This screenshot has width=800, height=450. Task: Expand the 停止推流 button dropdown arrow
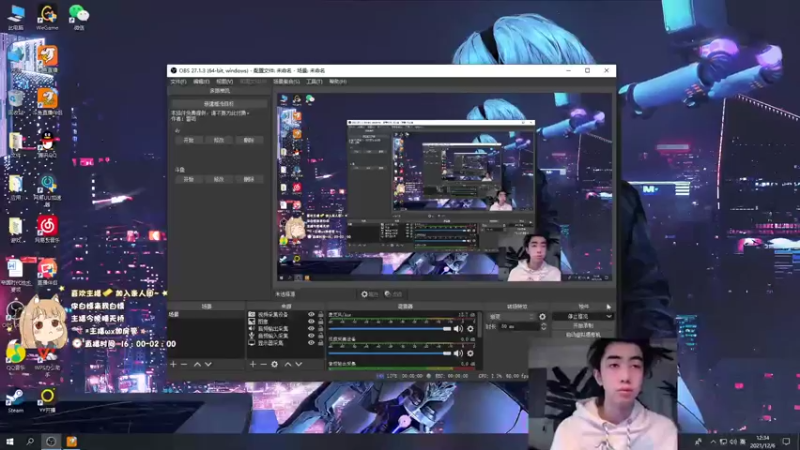click(x=608, y=317)
